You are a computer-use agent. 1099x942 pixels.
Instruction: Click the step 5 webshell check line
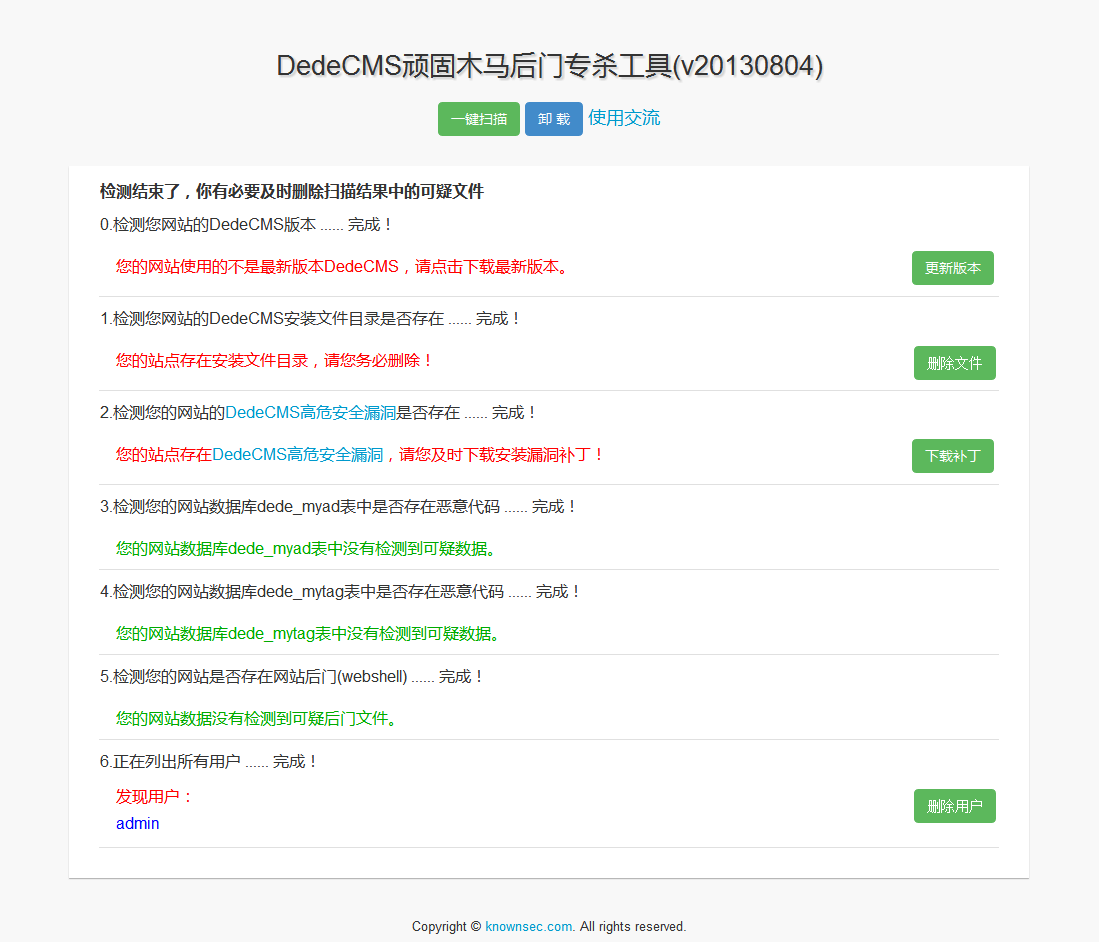pos(291,677)
